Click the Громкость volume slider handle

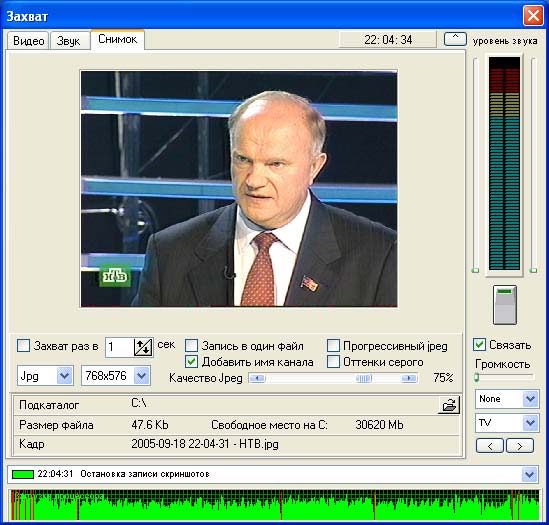click(477, 377)
